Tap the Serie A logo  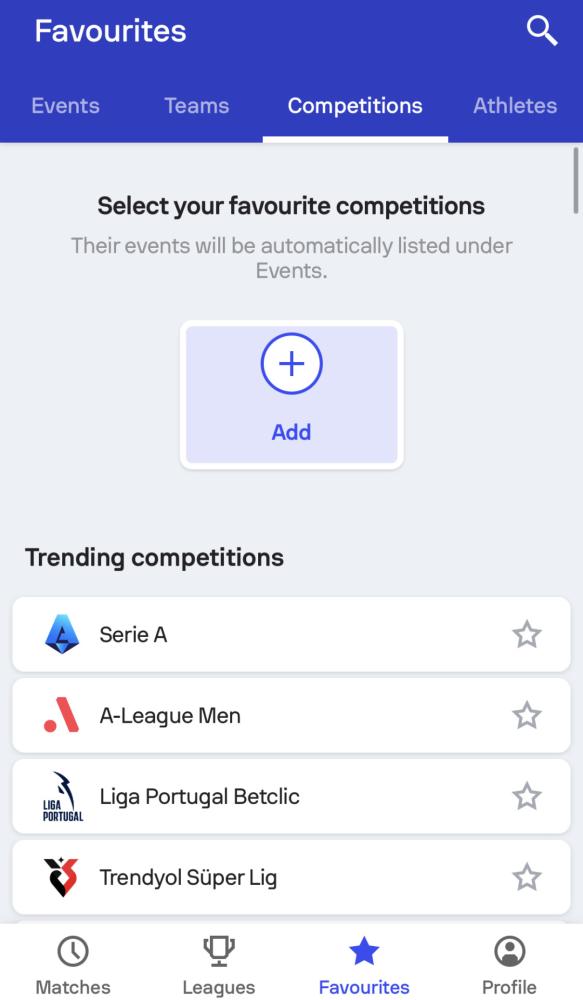[62, 635]
